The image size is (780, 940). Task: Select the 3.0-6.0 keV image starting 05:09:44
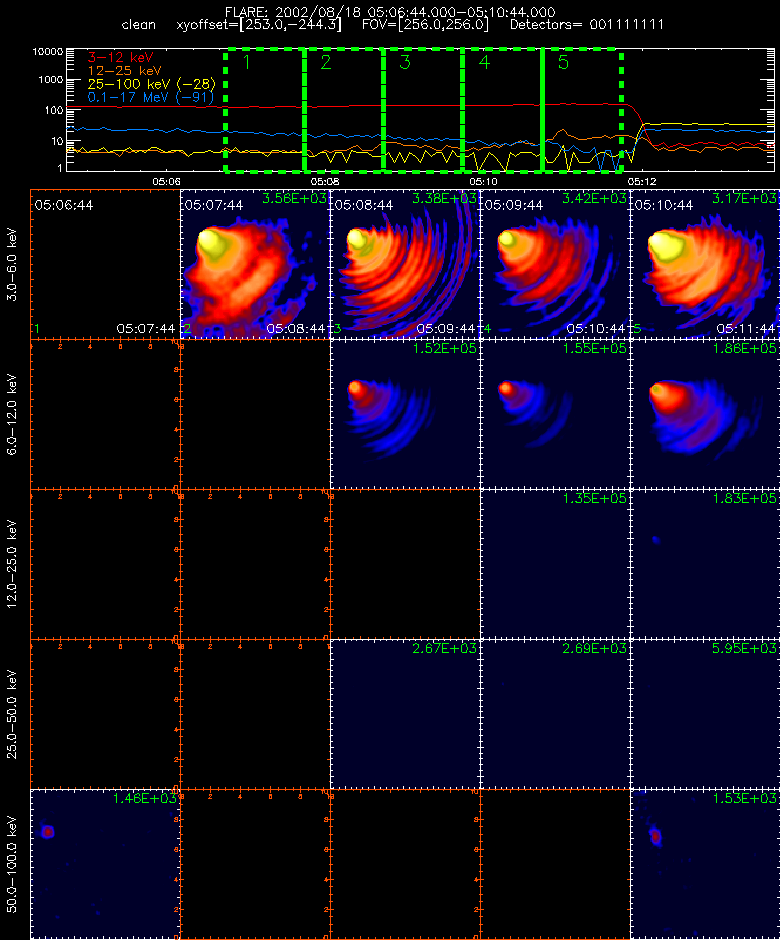coord(555,264)
